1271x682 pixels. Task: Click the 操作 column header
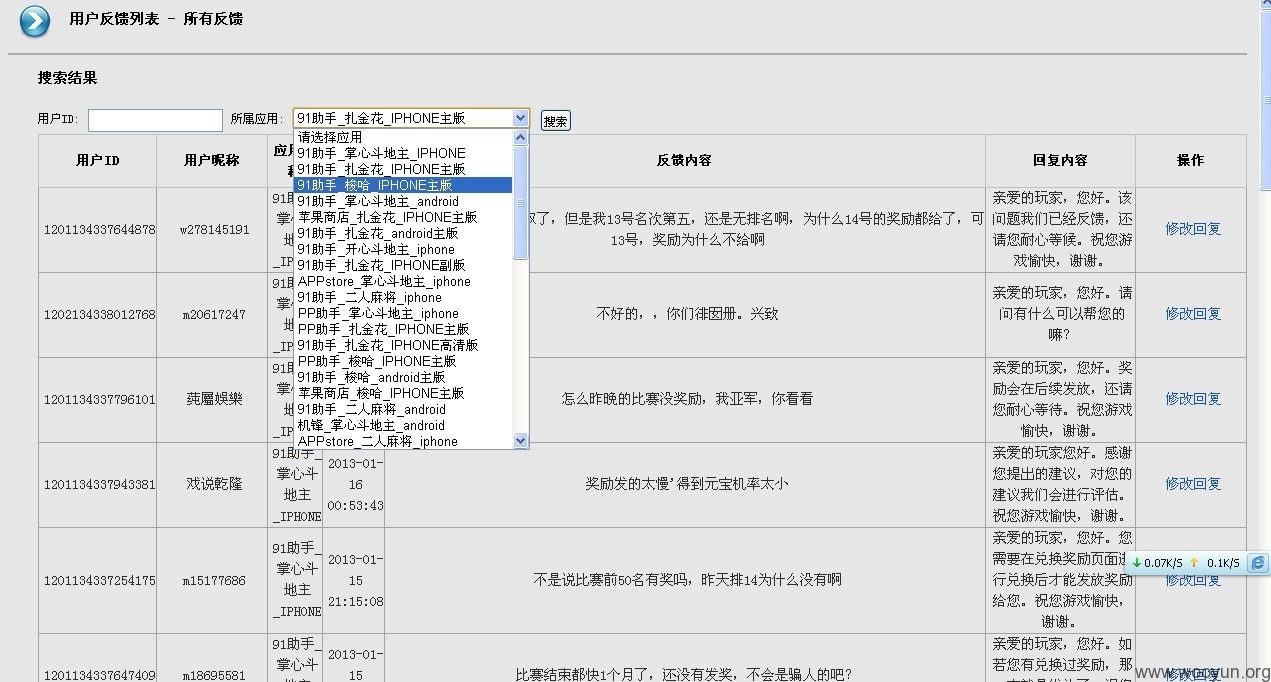point(1190,160)
